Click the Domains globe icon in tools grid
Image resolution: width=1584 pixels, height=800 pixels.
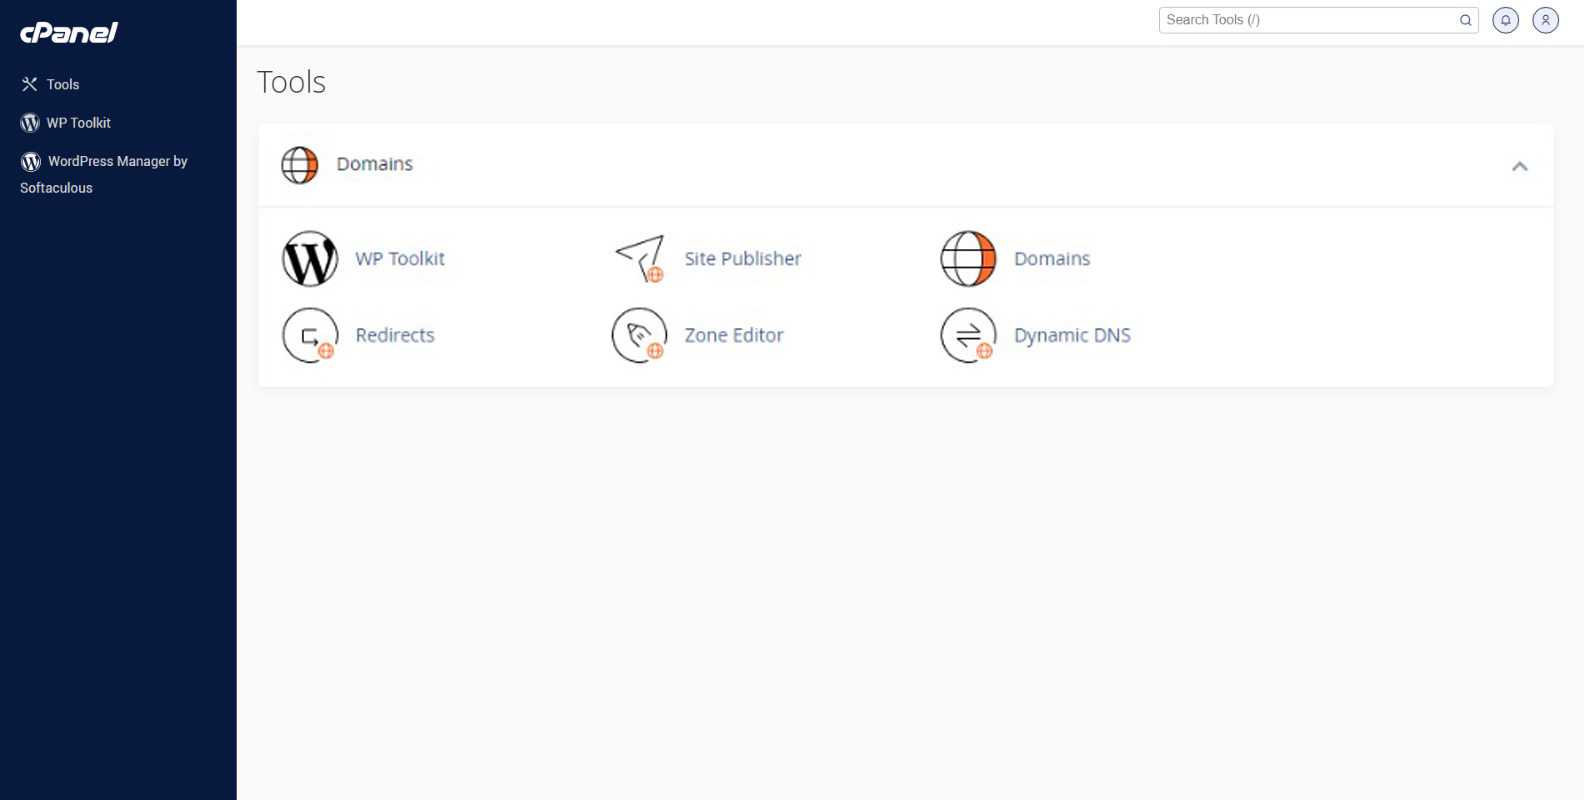[968, 259]
